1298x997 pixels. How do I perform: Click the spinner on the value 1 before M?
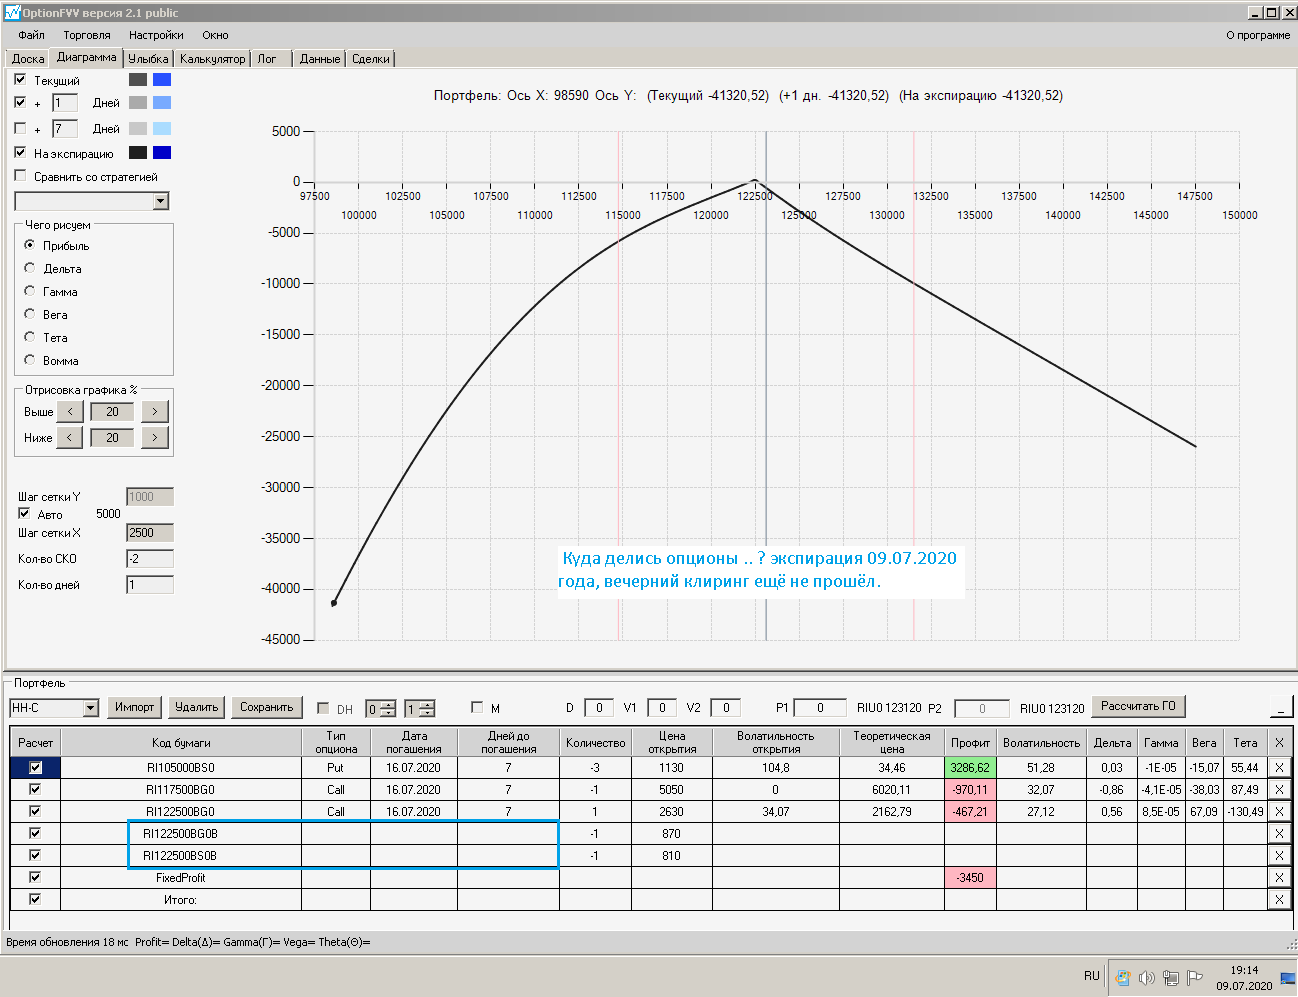point(427,709)
